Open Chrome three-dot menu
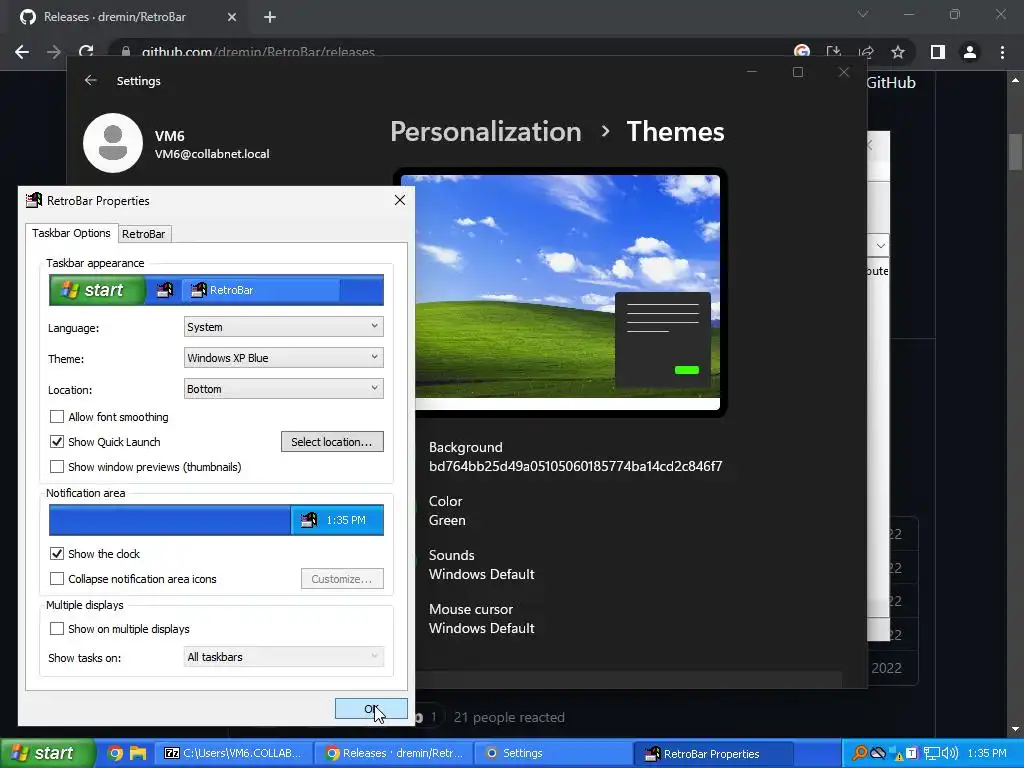The width and height of the screenshot is (1024, 768). (x=1002, y=52)
